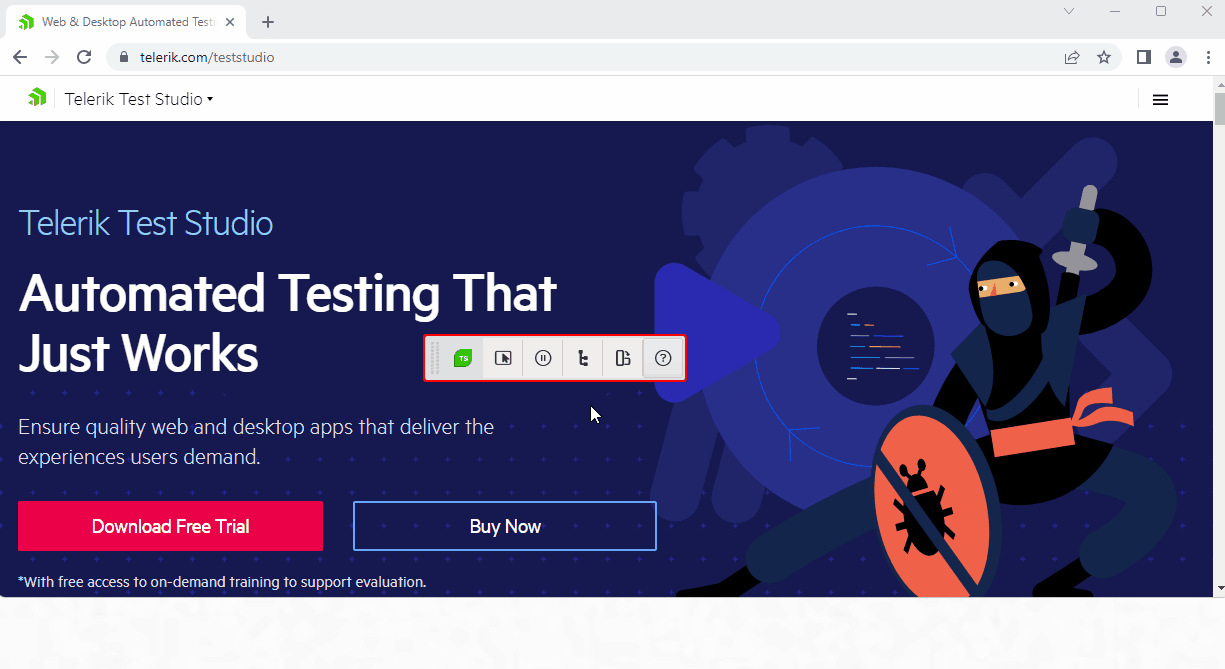
Task: Open recorder help question mark icon
Action: tap(663, 358)
